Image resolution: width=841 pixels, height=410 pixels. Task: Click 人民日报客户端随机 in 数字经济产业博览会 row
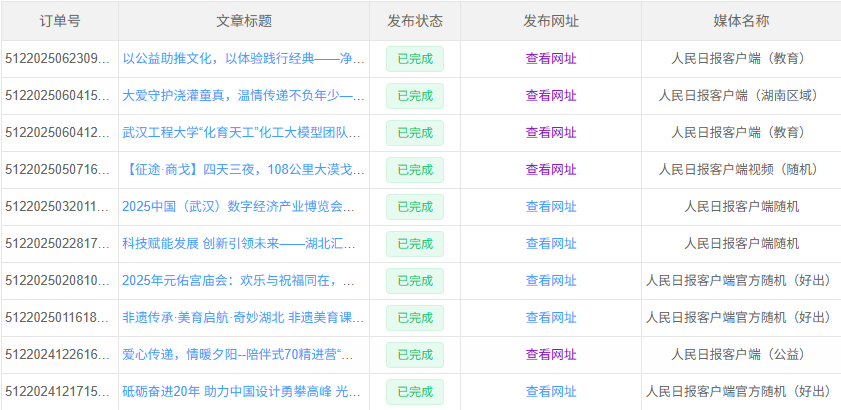(x=741, y=207)
